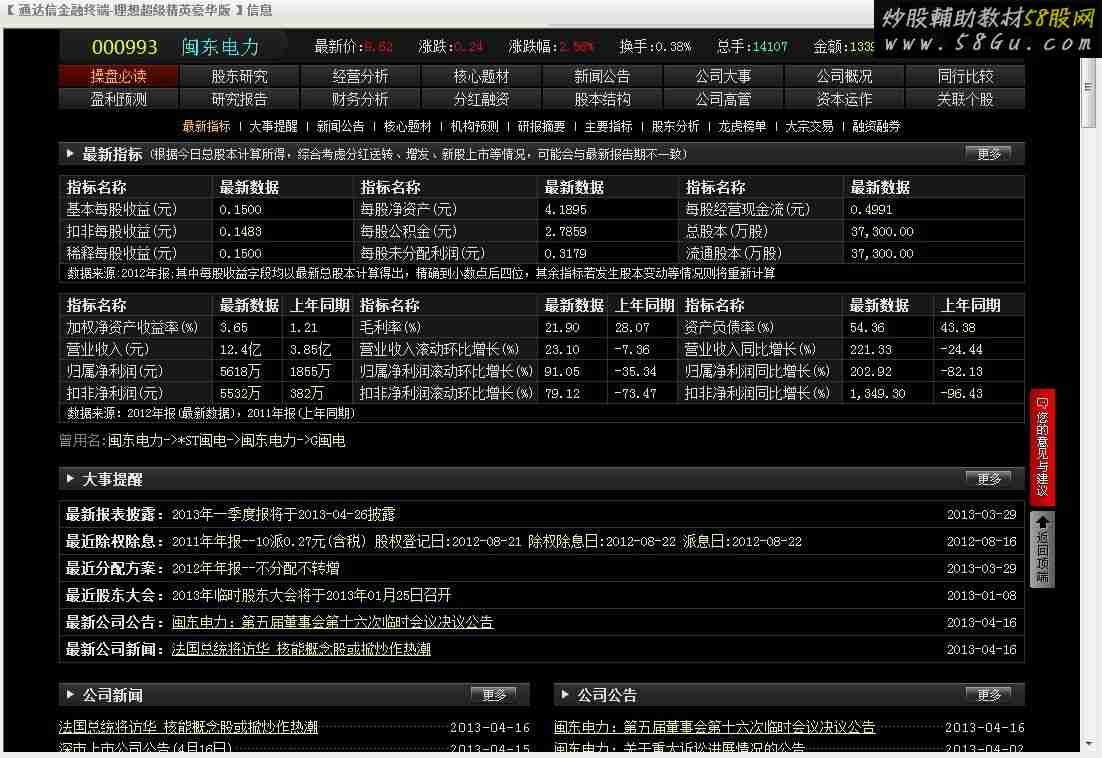Open 经营分析 tab
Image resolution: width=1102 pixels, height=758 pixels.
point(361,76)
